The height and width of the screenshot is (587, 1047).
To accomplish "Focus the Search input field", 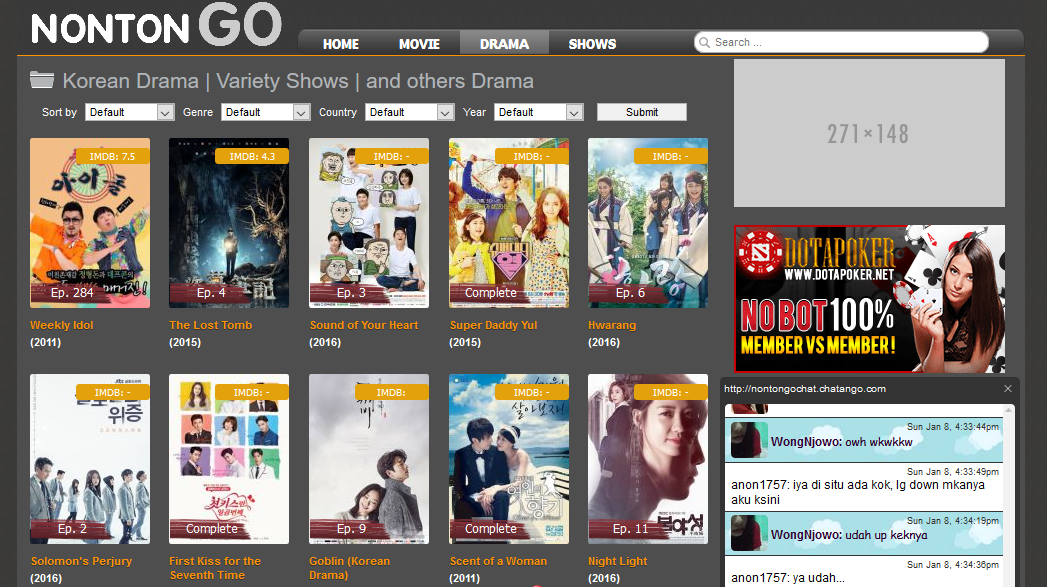I will point(841,42).
